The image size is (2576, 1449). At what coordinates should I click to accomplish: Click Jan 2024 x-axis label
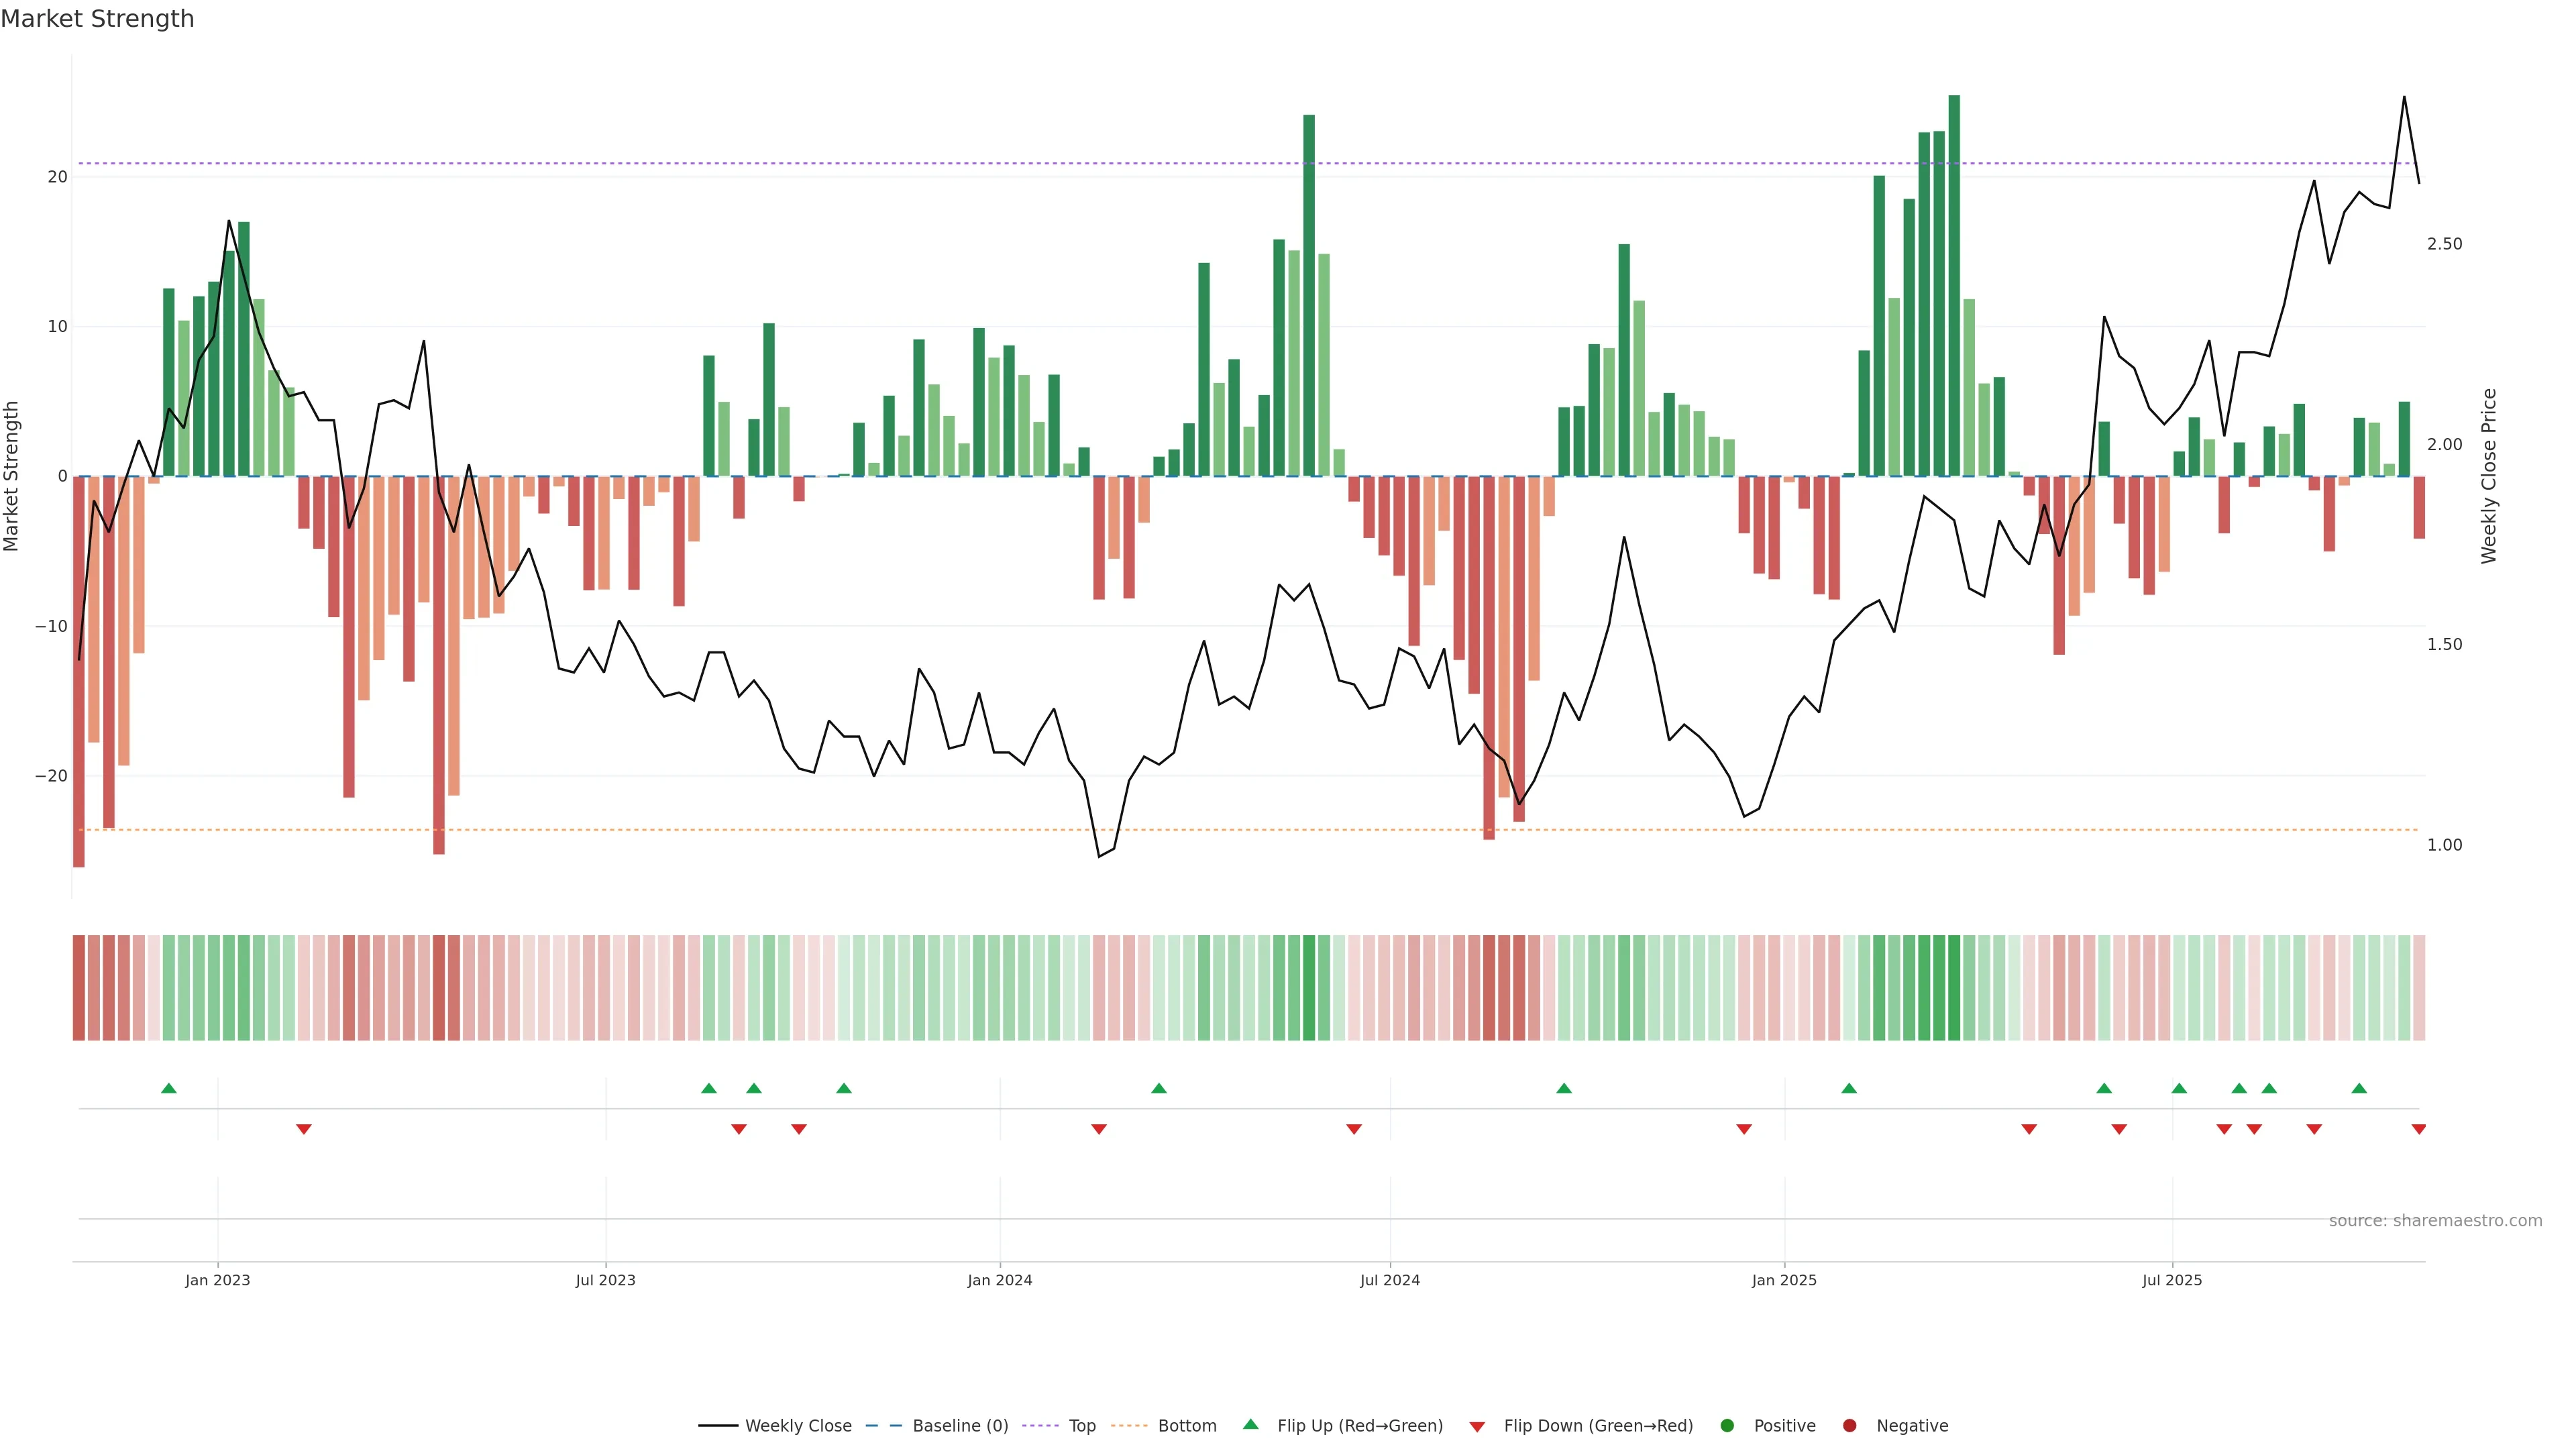[999, 1280]
